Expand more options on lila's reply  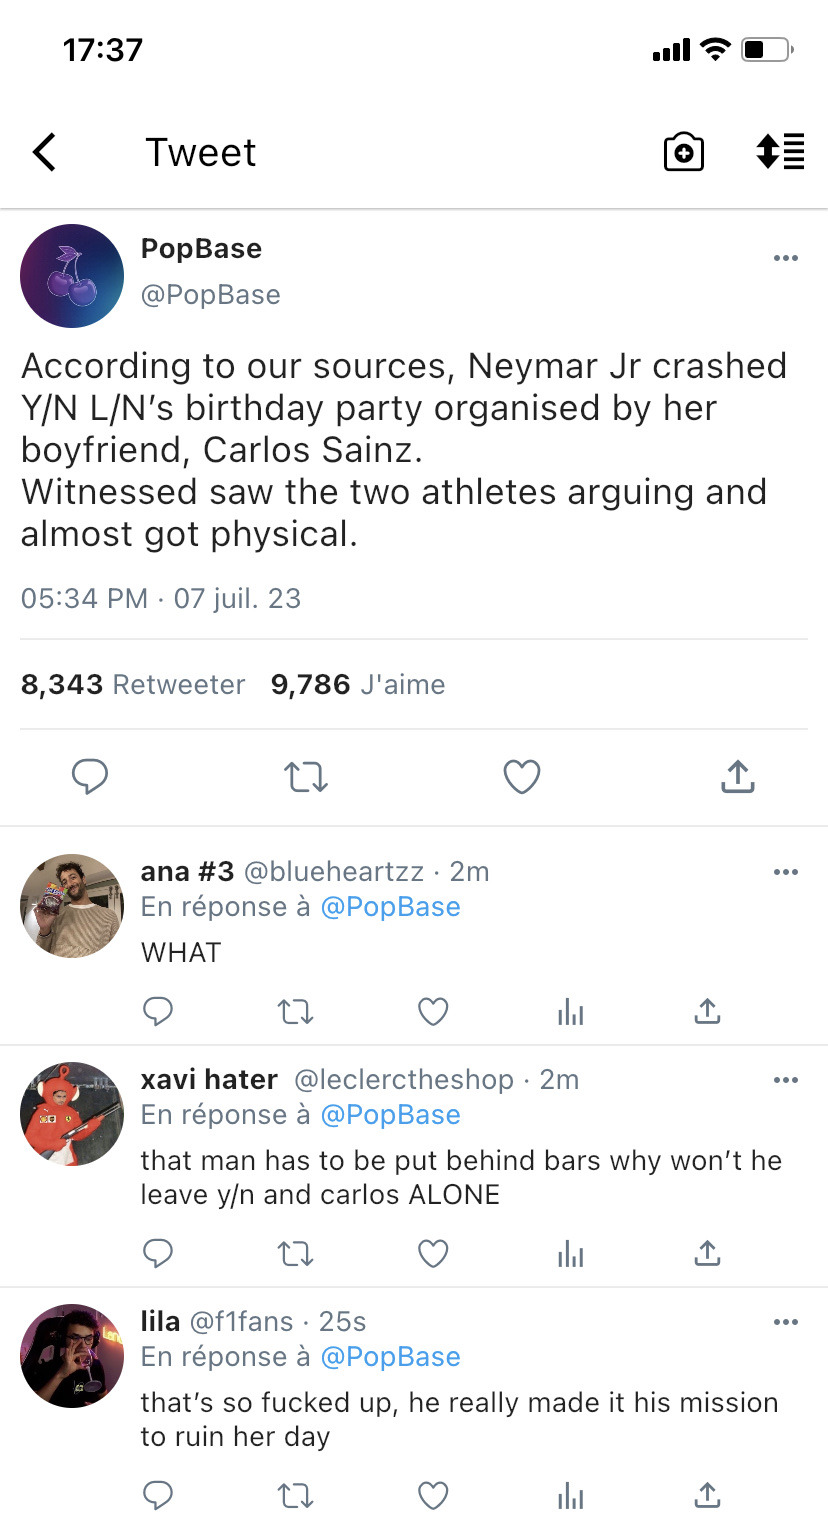tap(786, 1322)
